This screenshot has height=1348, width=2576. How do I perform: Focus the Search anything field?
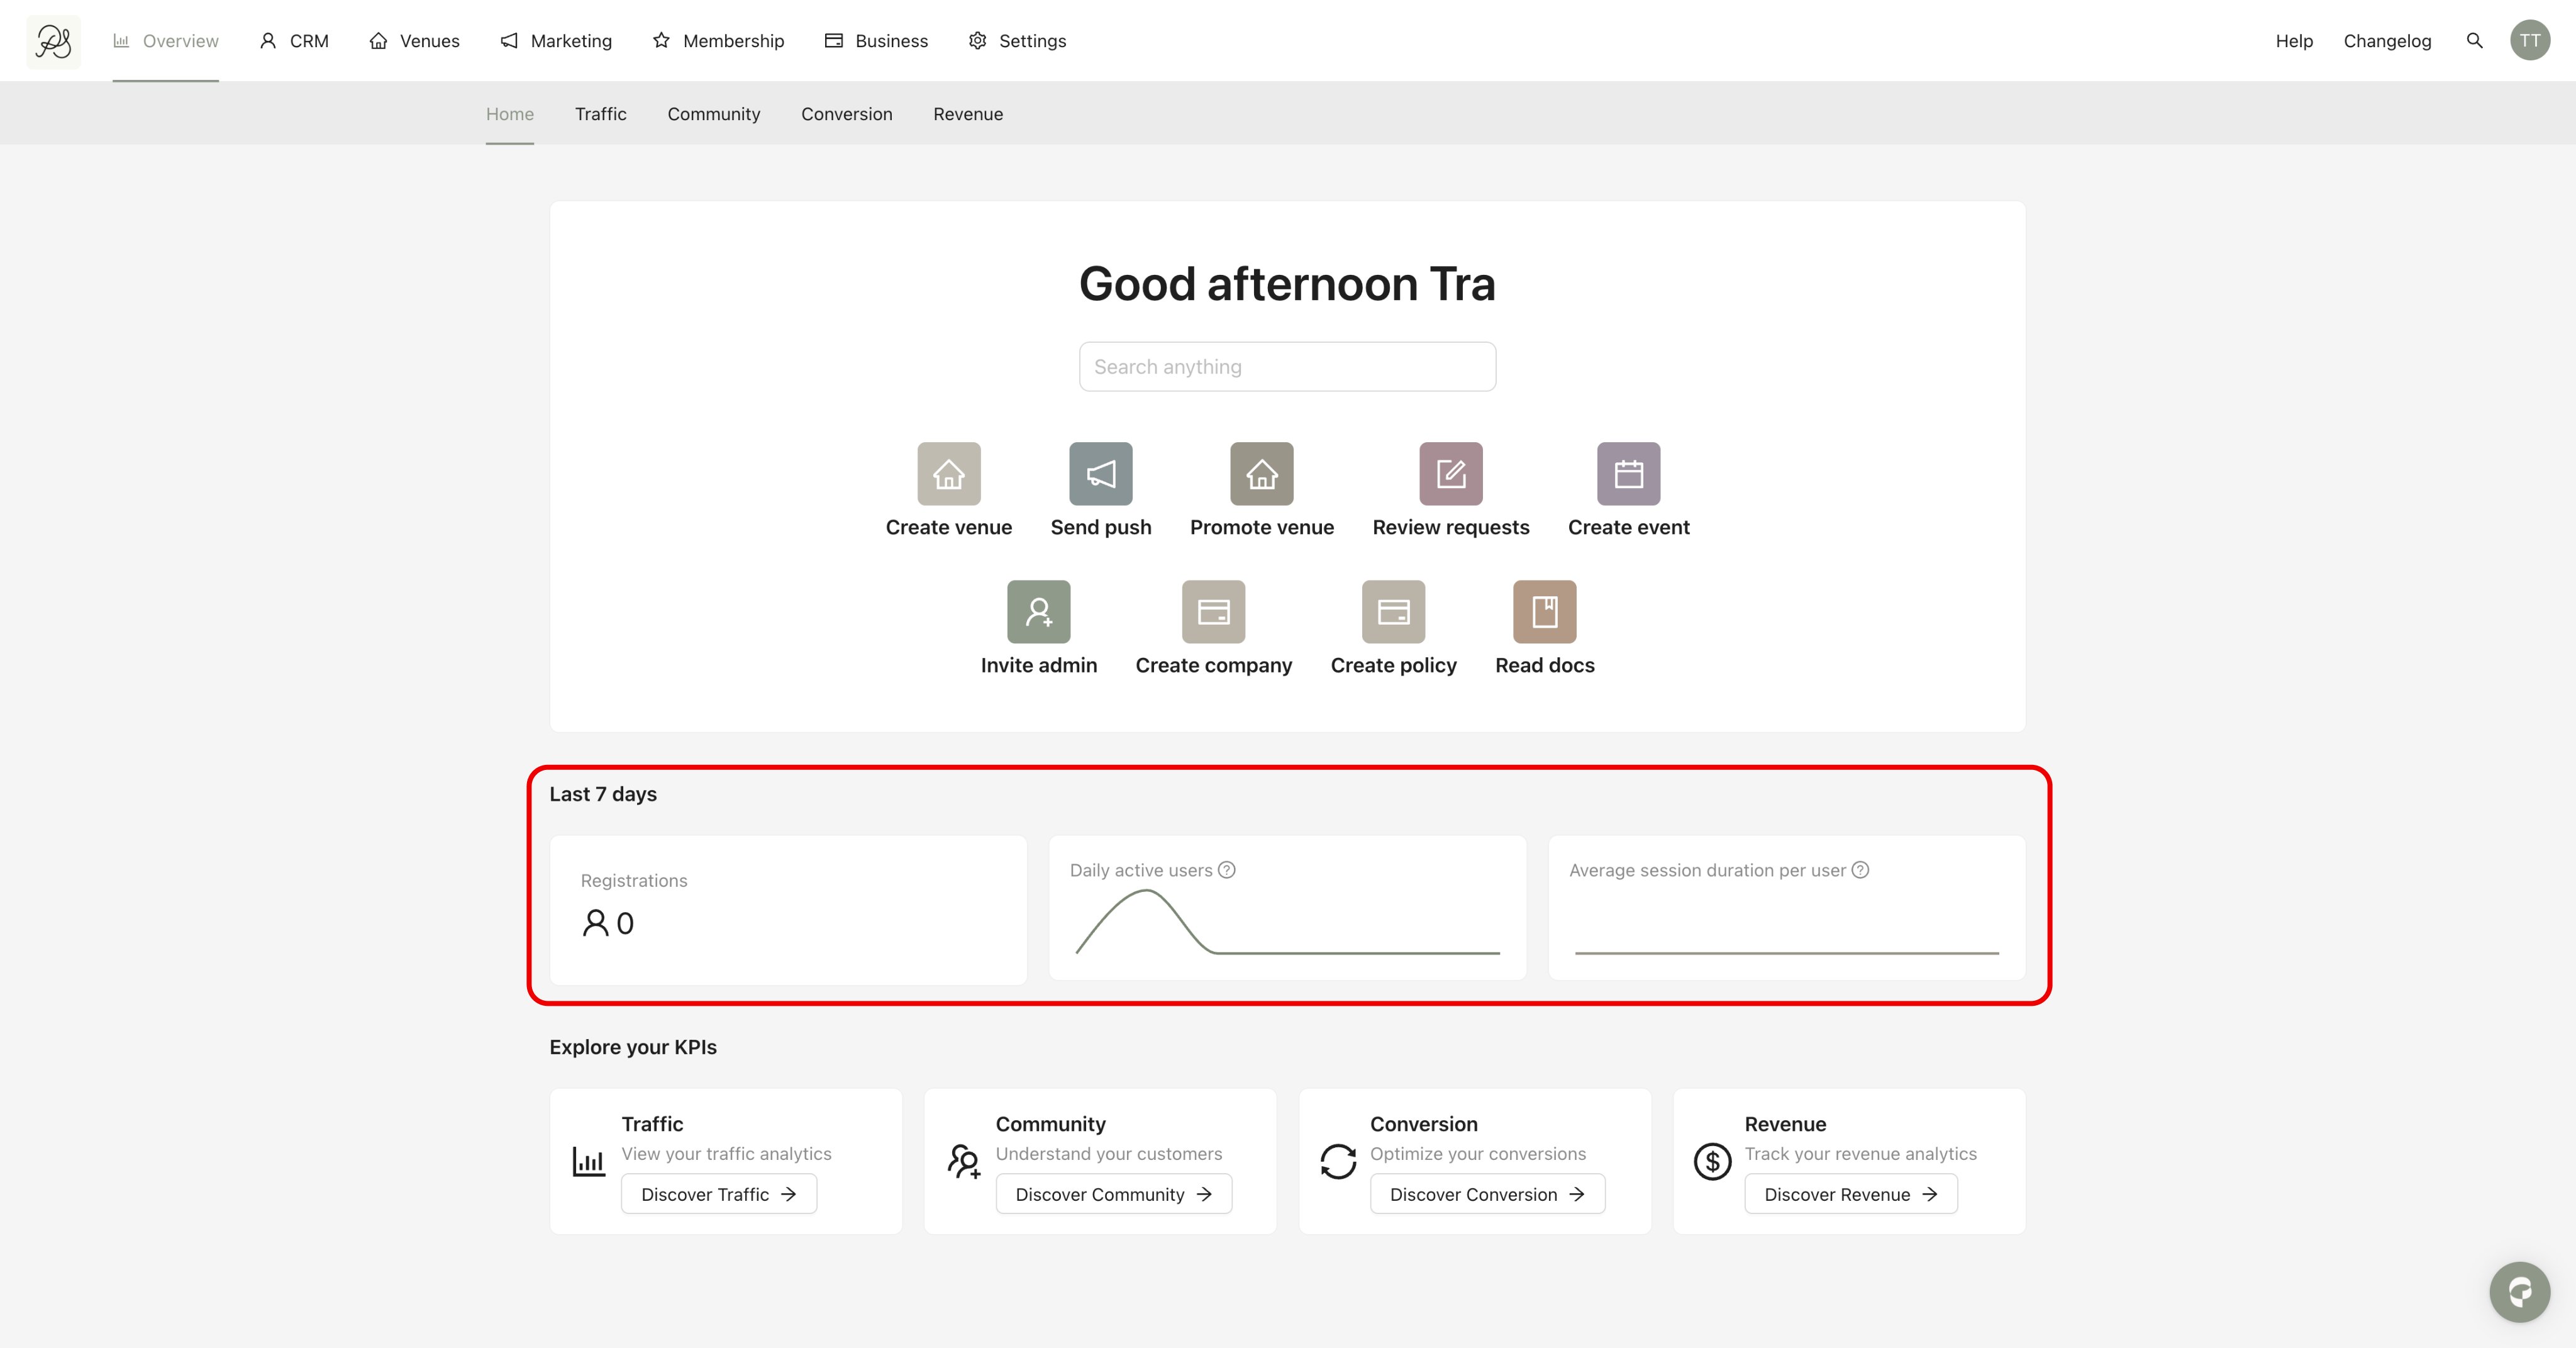[1287, 367]
